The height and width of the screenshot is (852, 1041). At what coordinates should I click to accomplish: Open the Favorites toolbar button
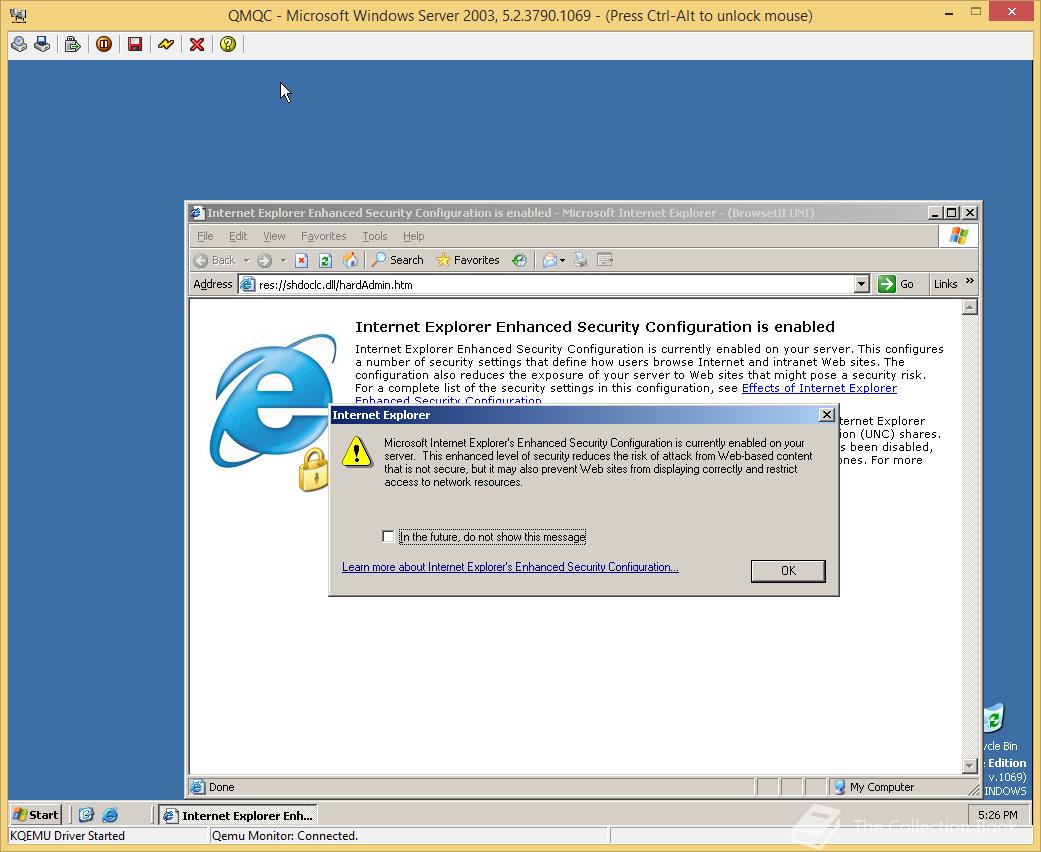[x=467, y=260]
